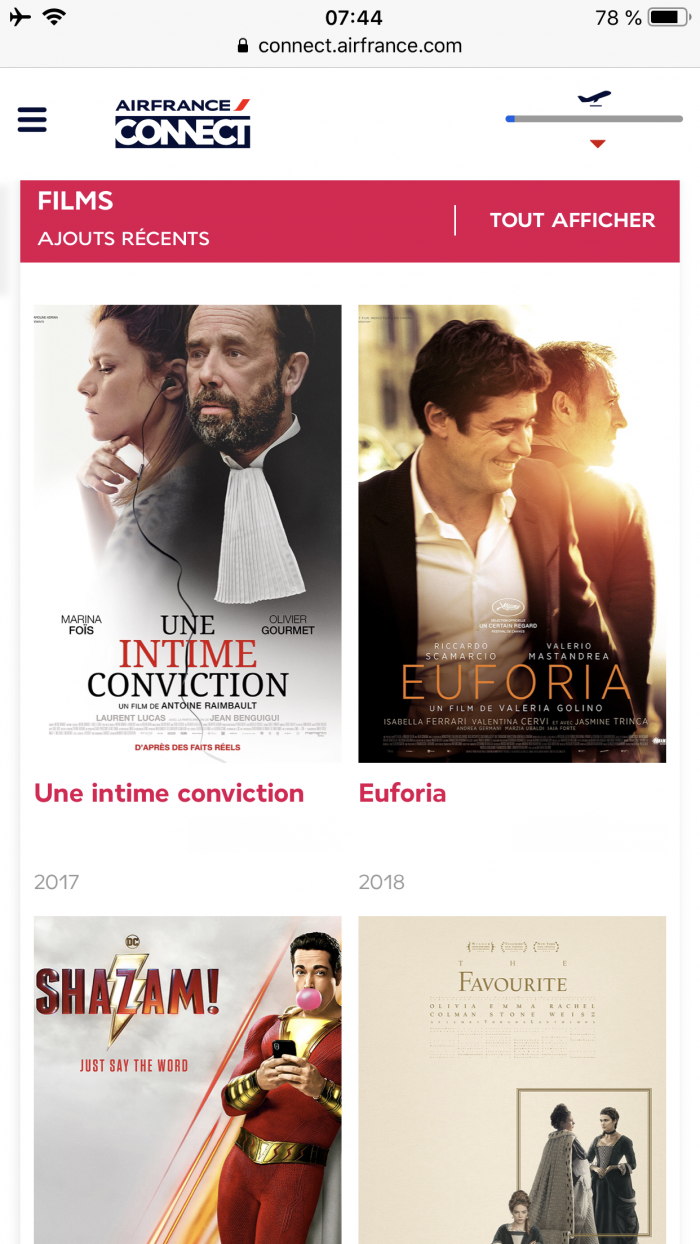Viewport: 700px width, 1244px height.
Task: Open the hamburger menu
Action: [32, 120]
